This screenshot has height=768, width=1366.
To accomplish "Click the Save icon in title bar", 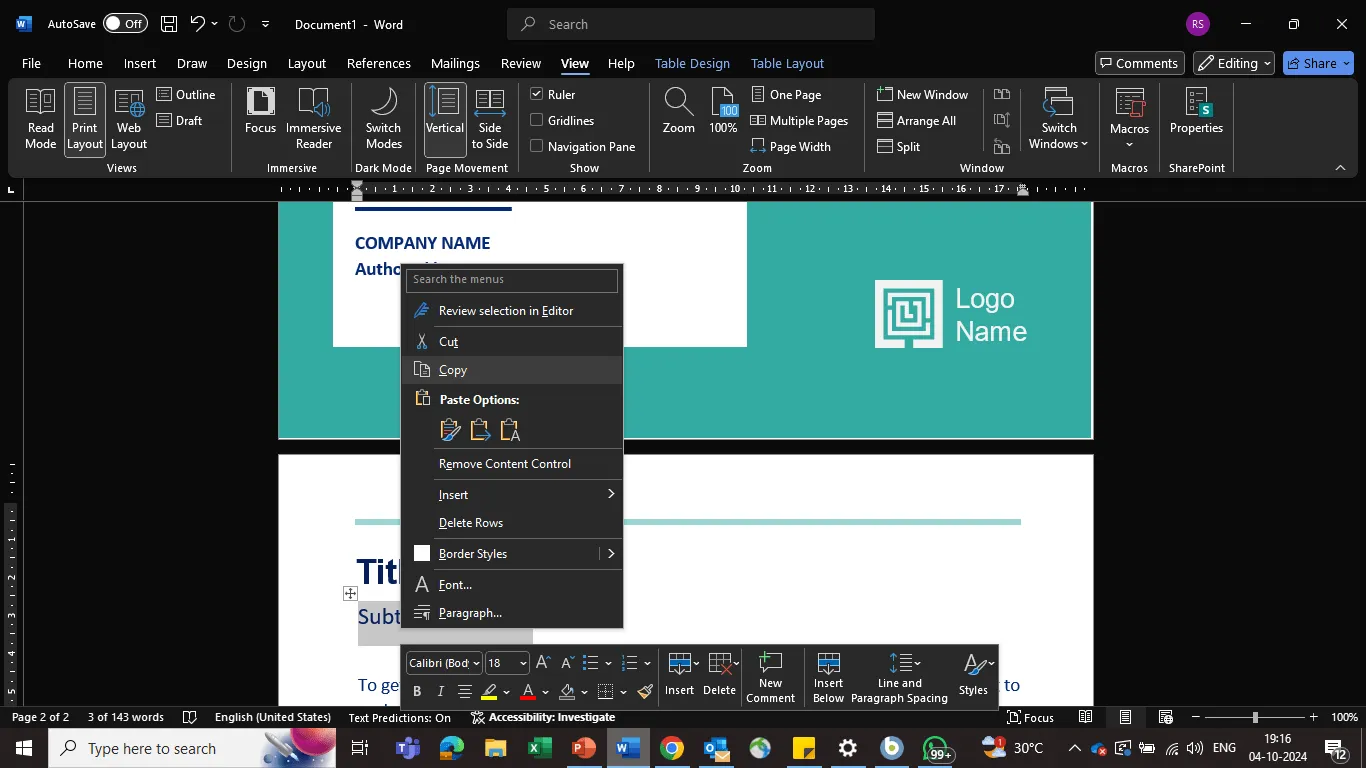I will pos(169,24).
